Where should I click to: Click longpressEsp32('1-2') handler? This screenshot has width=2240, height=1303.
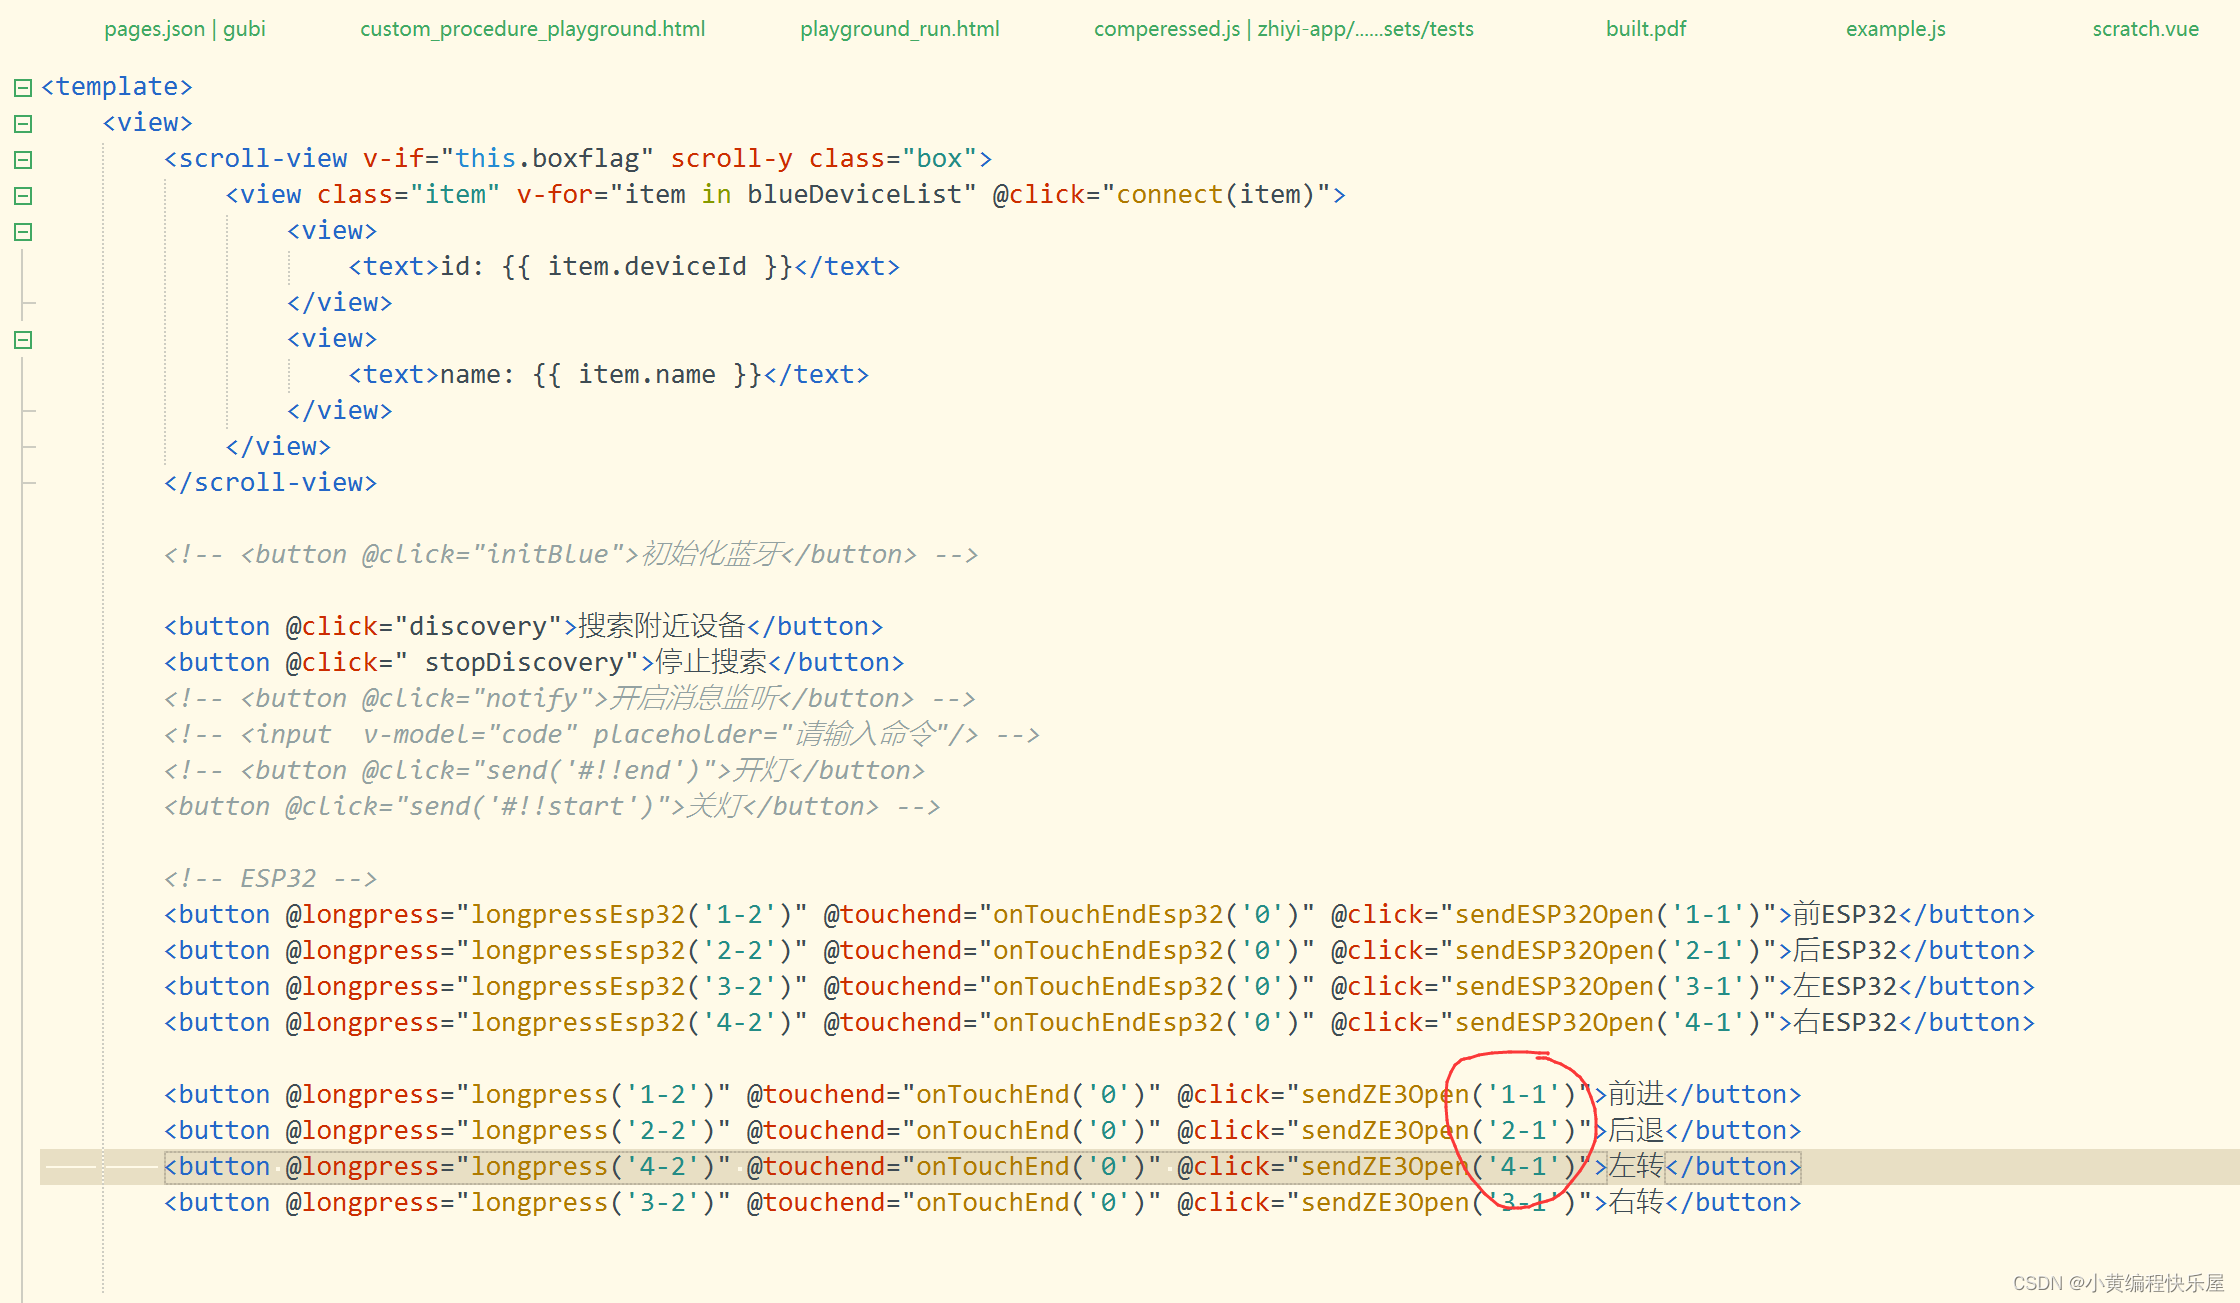coord(632,914)
